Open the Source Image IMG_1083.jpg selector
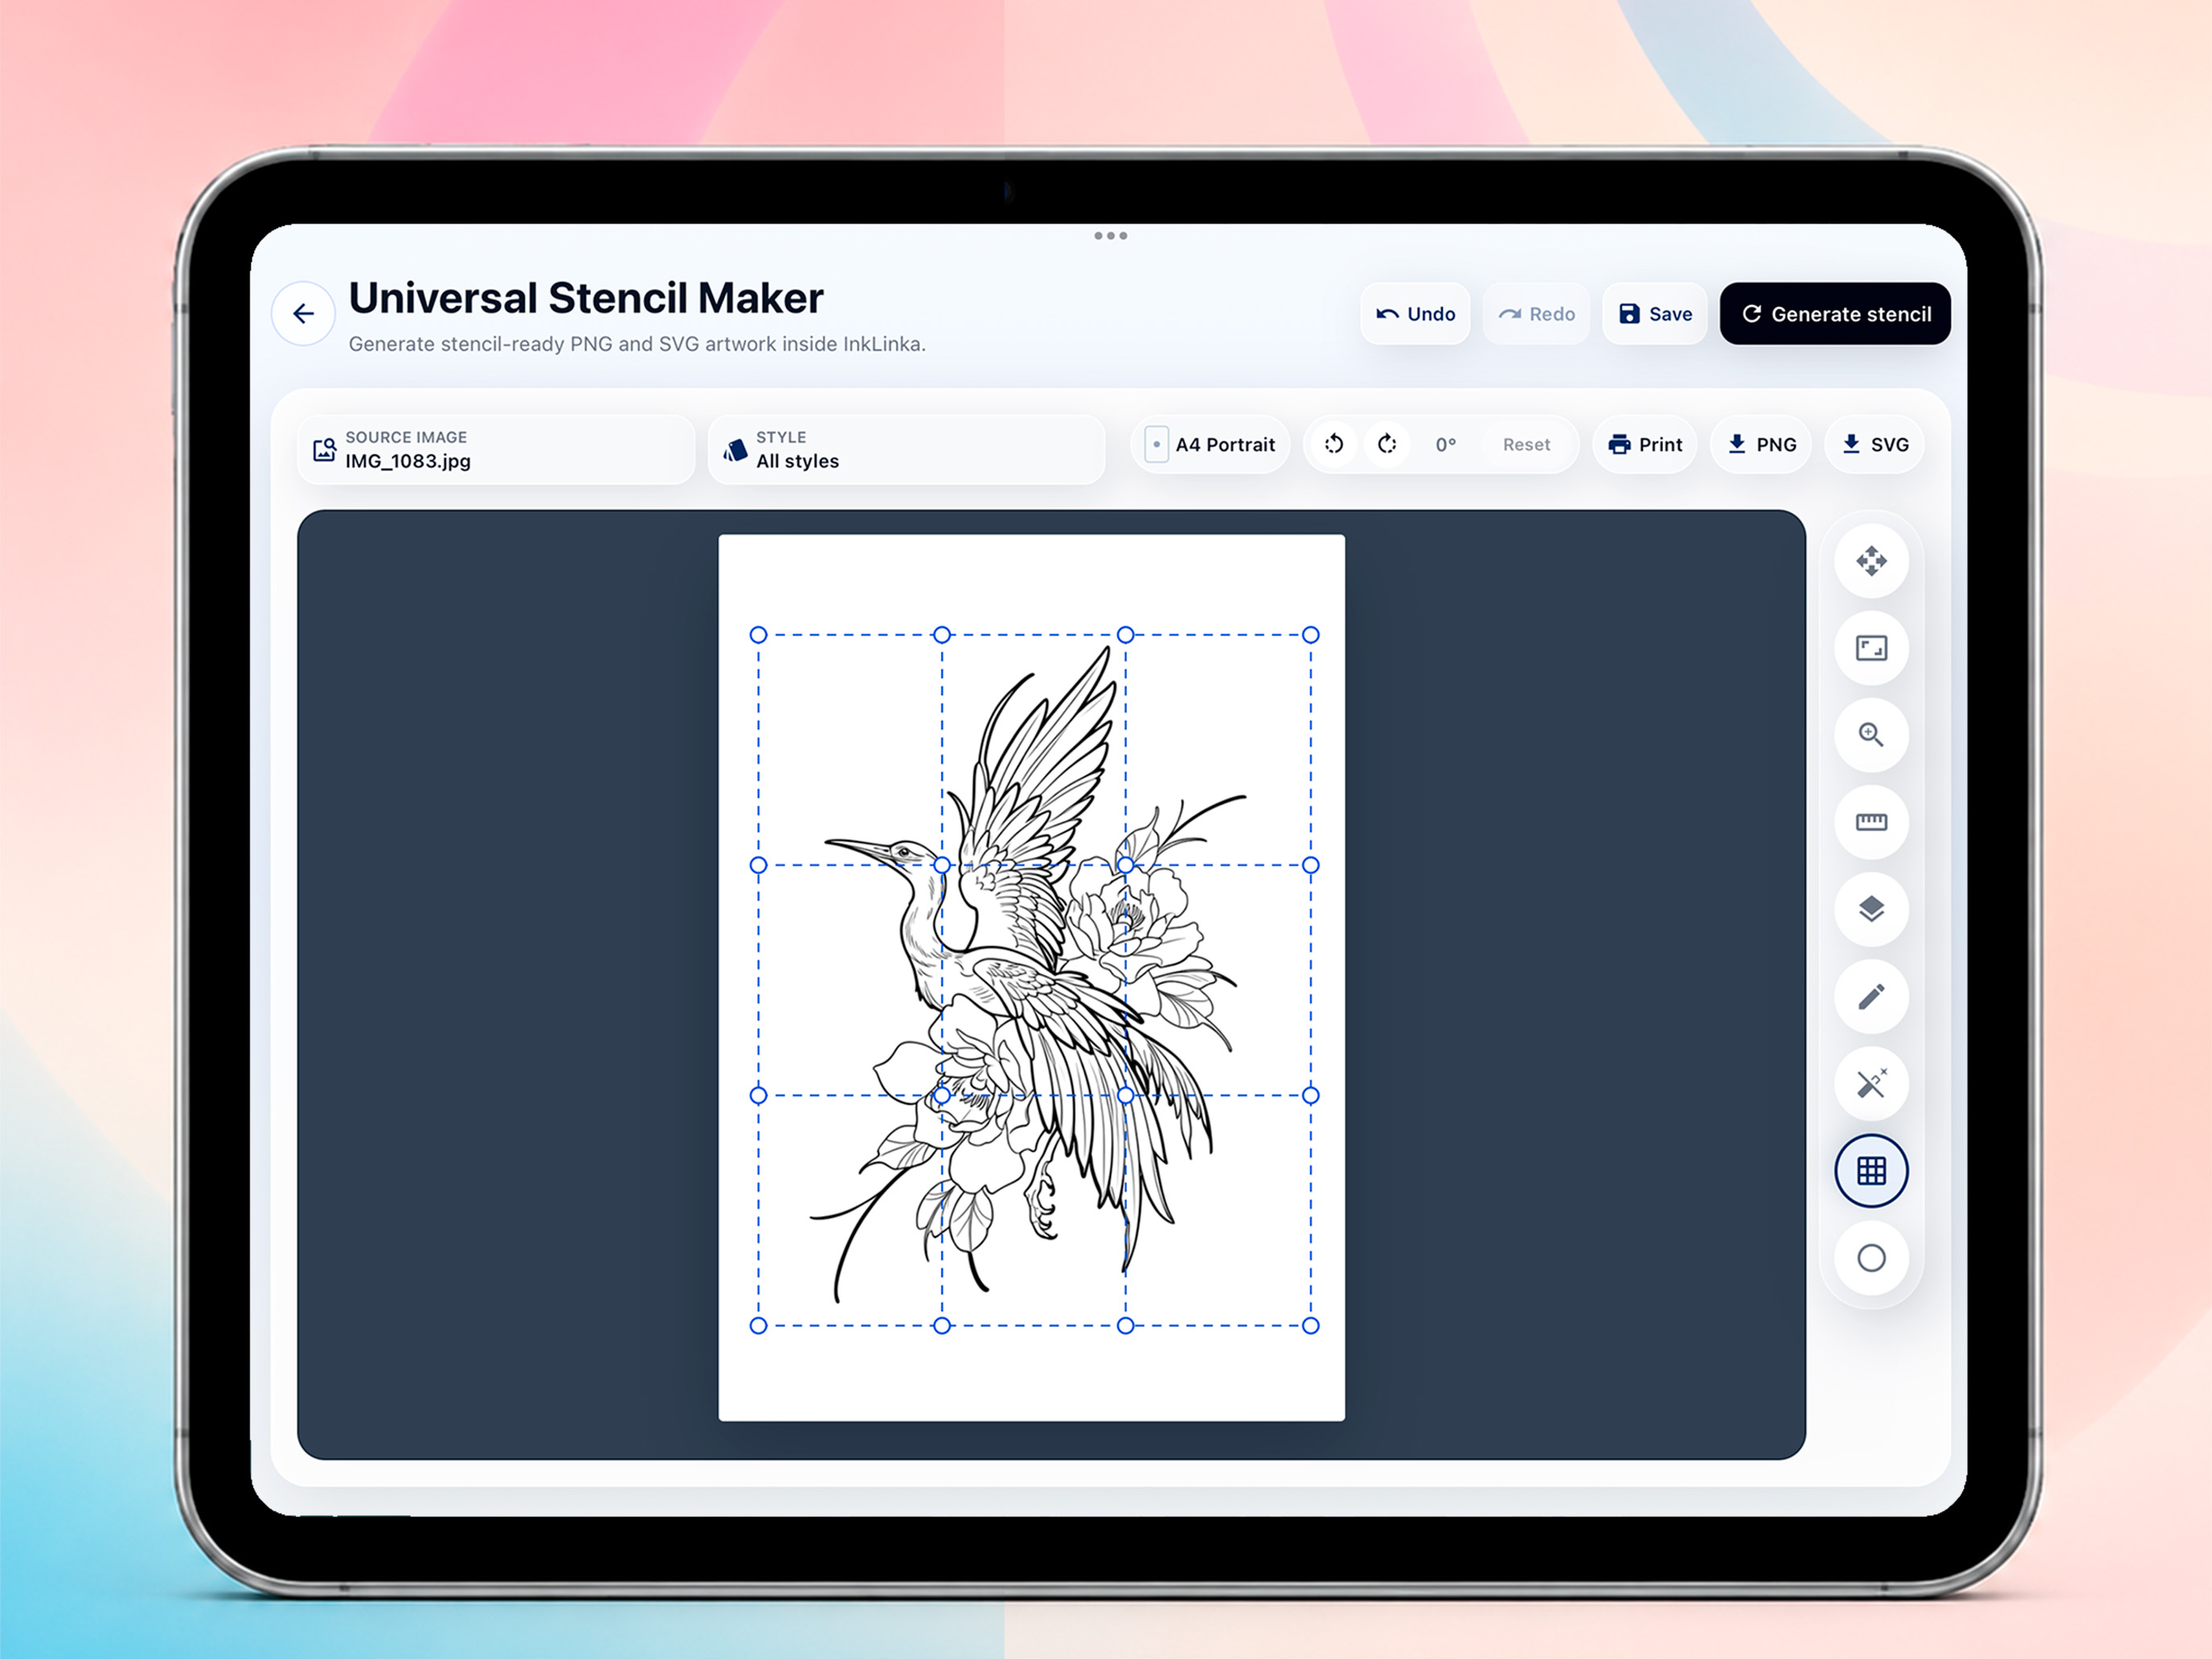The image size is (2212, 1659). 496,450
